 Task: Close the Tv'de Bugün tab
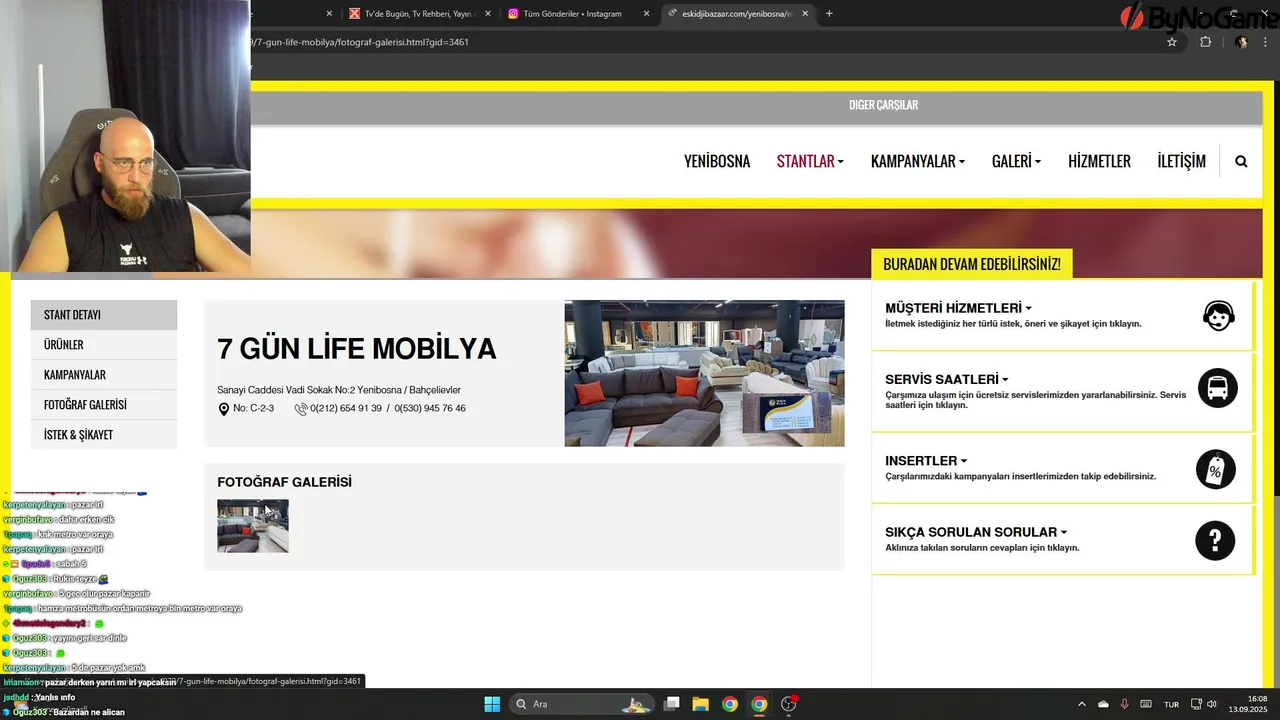489,14
